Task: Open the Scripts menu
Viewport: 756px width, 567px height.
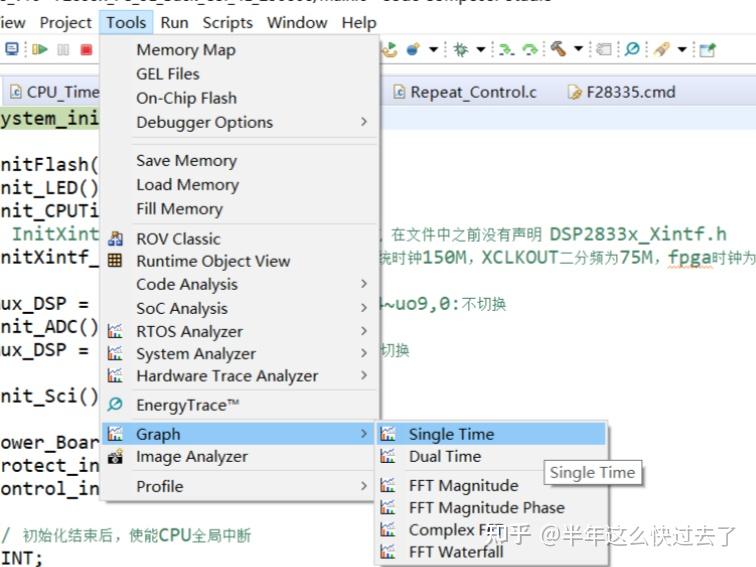Action: [228, 23]
